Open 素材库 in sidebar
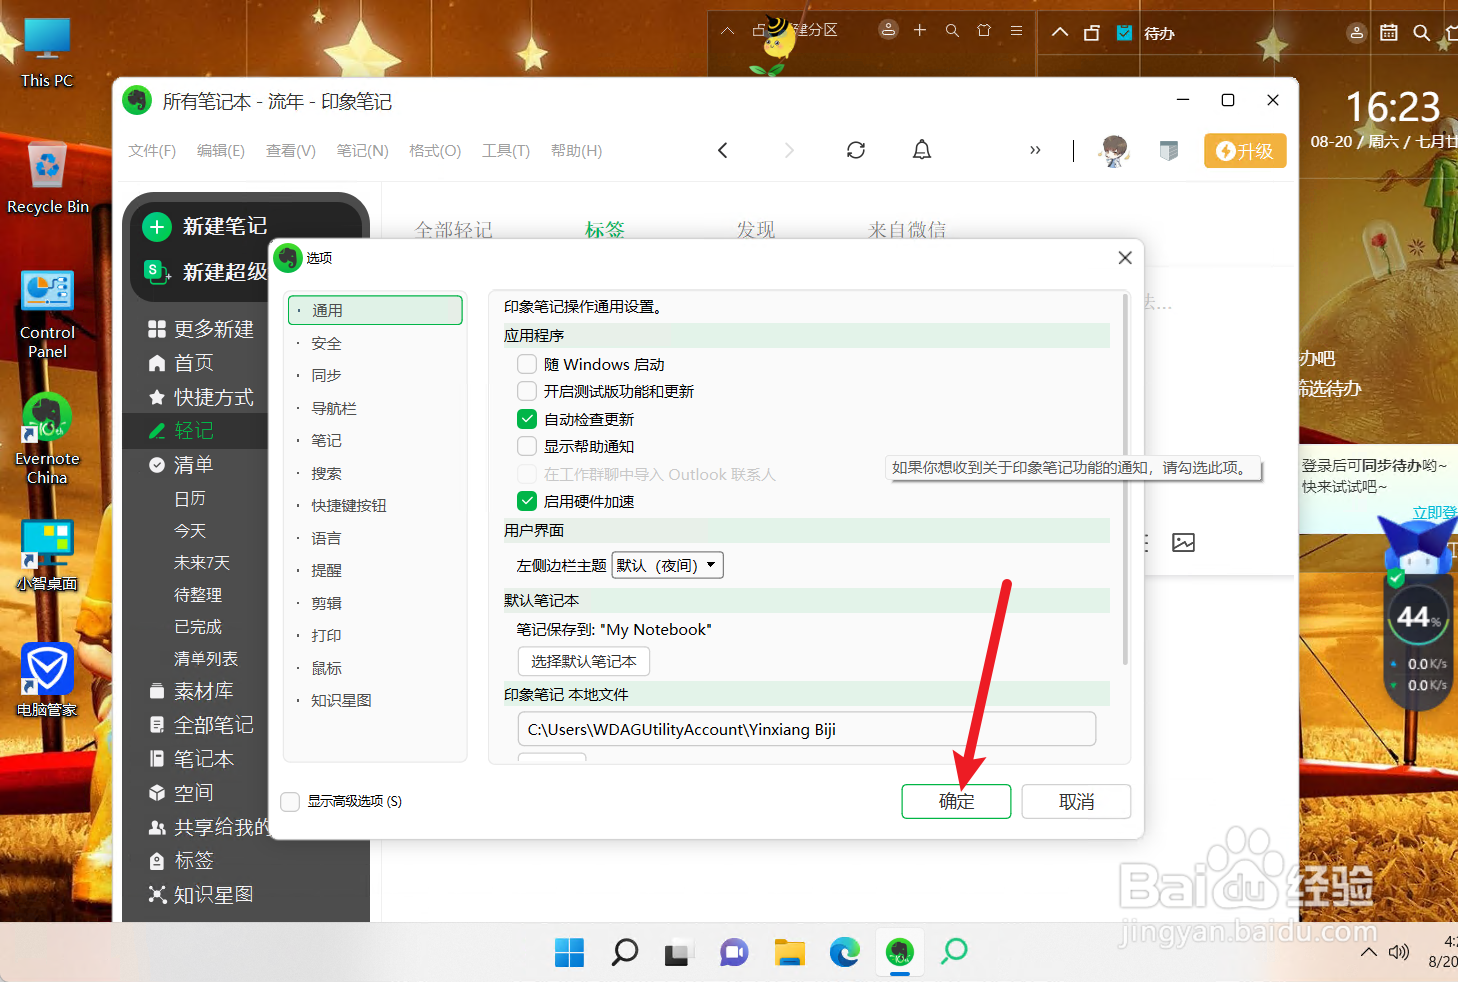1458x982 pixels. click(191, 691)
